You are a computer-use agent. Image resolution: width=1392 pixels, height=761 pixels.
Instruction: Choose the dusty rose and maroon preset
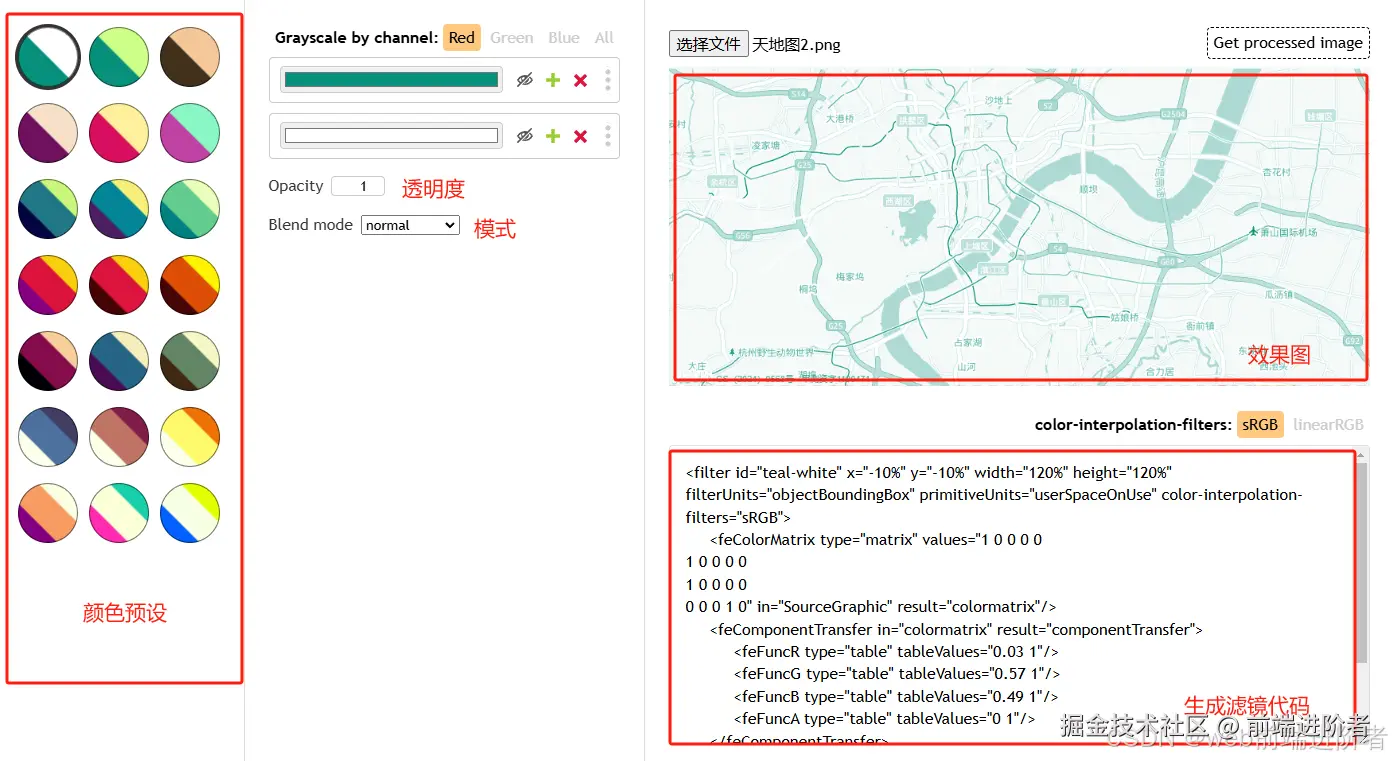(x=119, y=436)
